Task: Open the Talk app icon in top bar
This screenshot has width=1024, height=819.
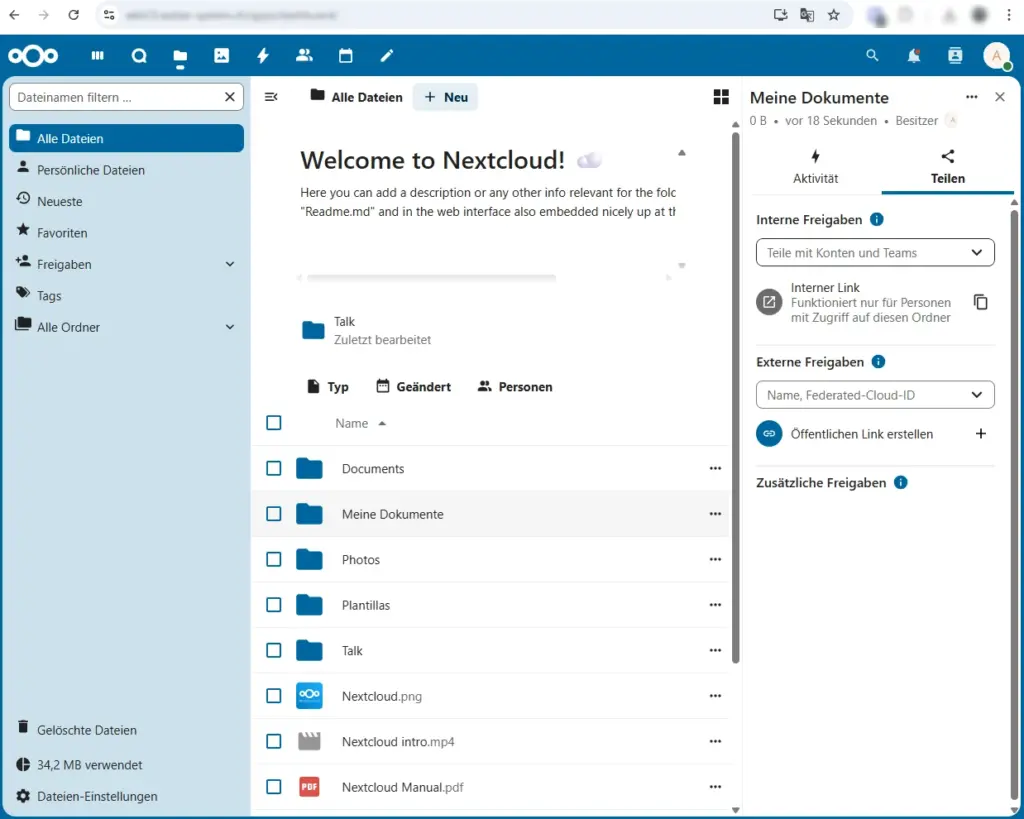Action: [139, 56]
